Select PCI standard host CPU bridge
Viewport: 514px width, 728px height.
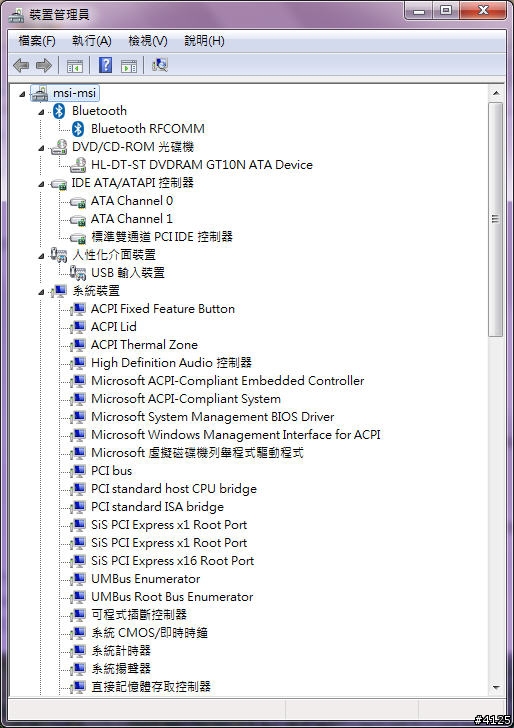click(174, 489)
